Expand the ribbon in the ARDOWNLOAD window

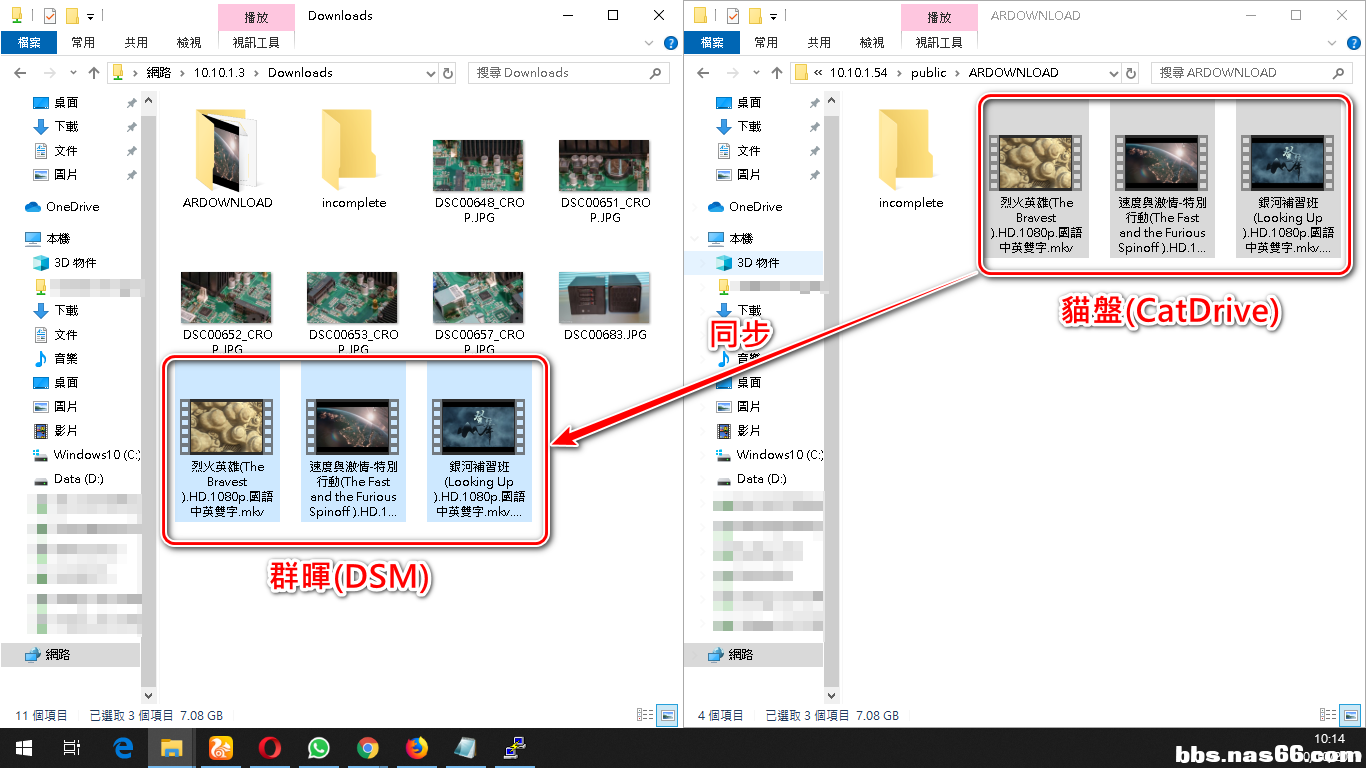[x=1332, y=43]
